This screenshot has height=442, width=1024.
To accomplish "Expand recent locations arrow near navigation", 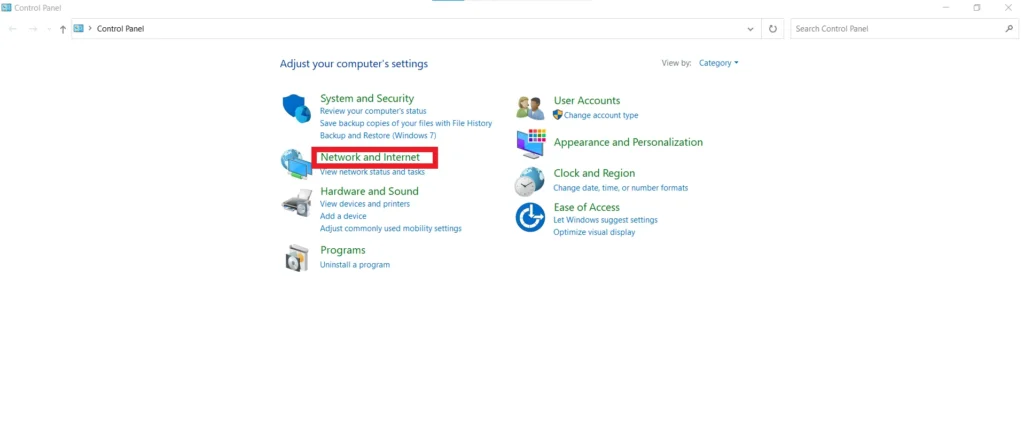I will [x=49, y=29].
